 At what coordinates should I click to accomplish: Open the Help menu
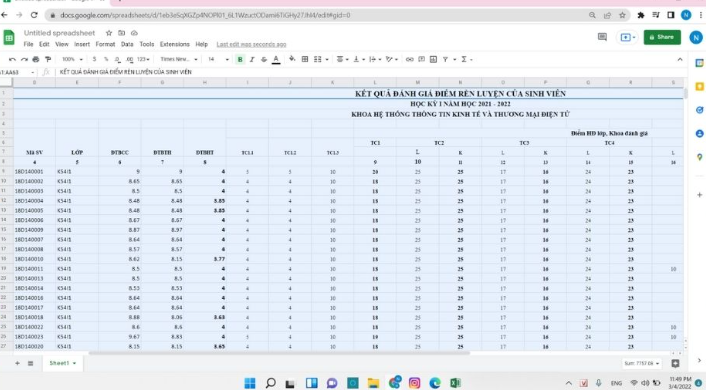(x=201, y=44)
